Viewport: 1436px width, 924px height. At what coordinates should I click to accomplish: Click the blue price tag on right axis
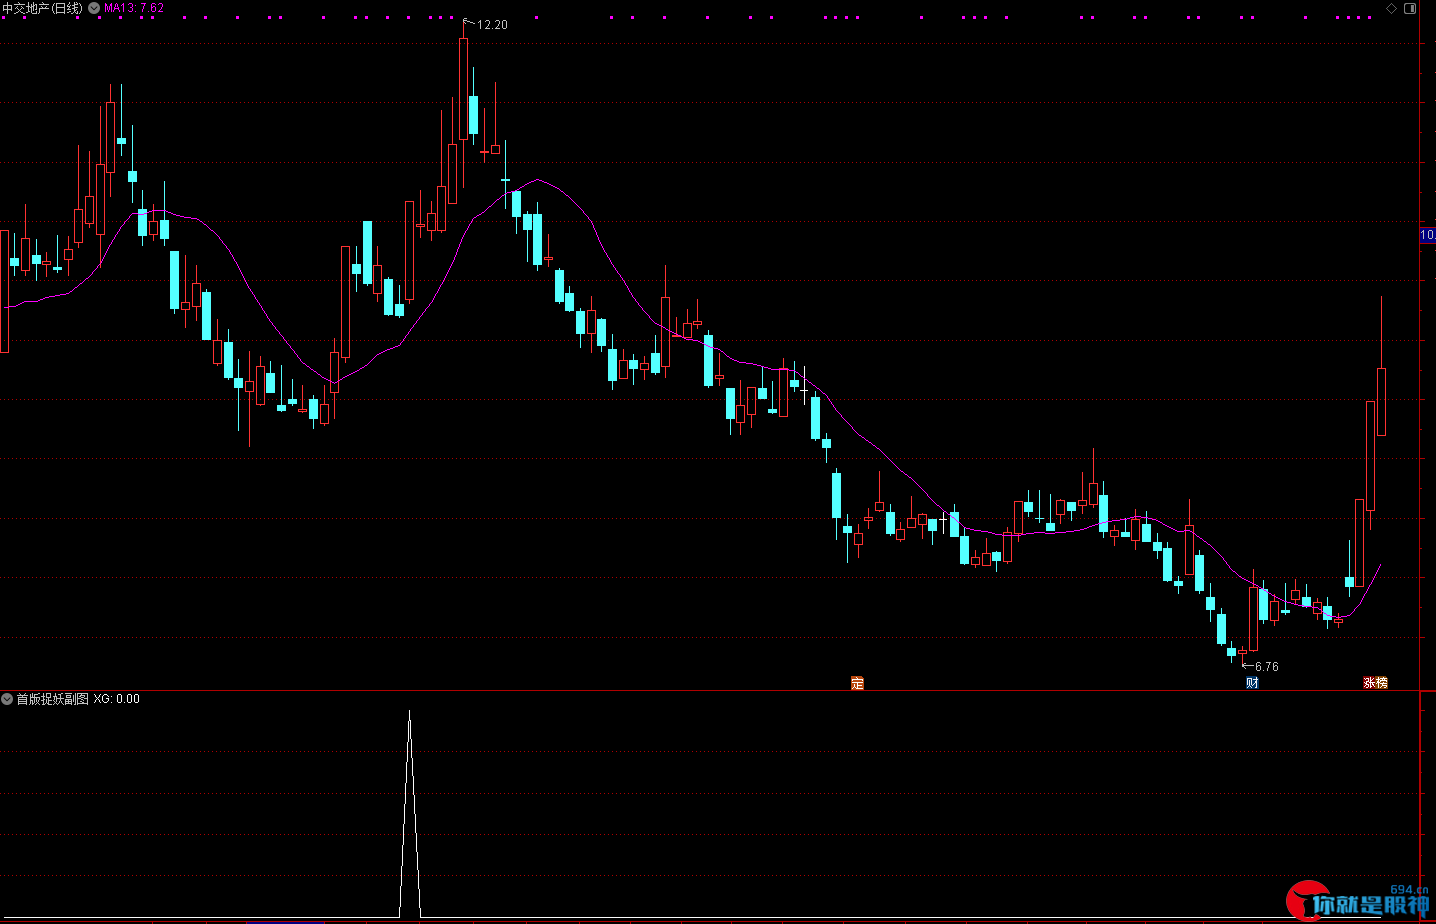(1428, 235)
